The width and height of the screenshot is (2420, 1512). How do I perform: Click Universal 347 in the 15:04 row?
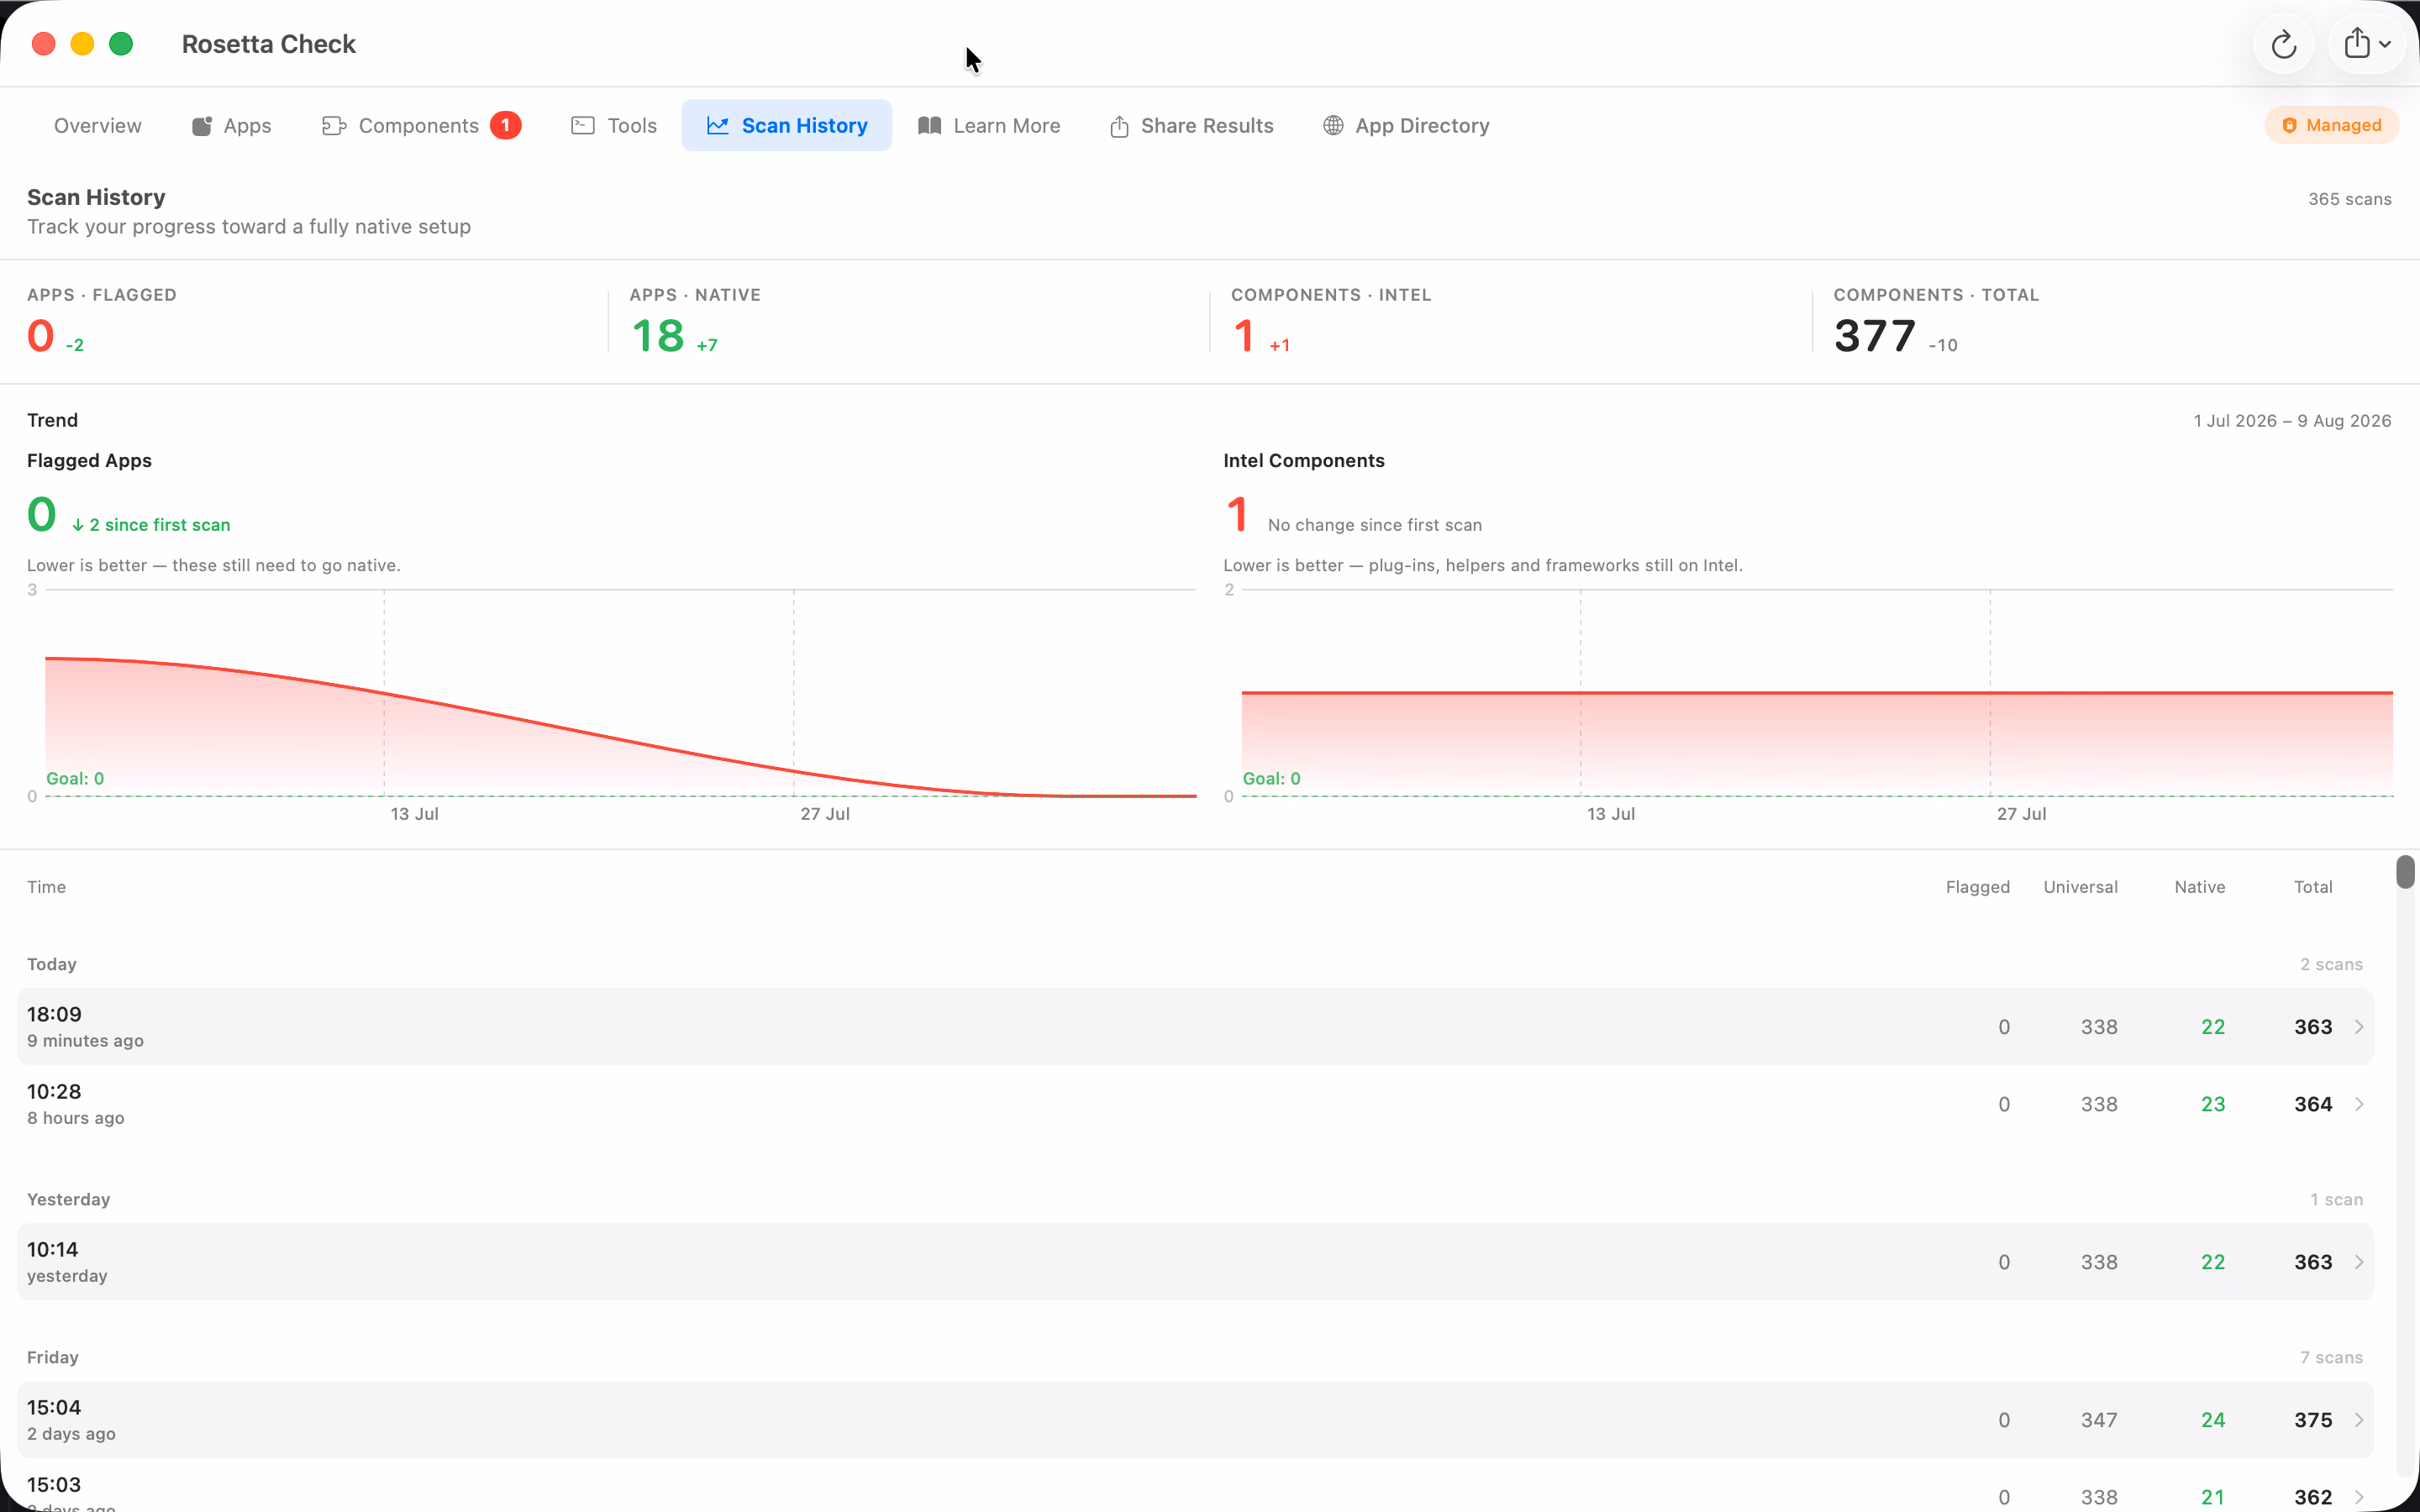point(2099,1420)
